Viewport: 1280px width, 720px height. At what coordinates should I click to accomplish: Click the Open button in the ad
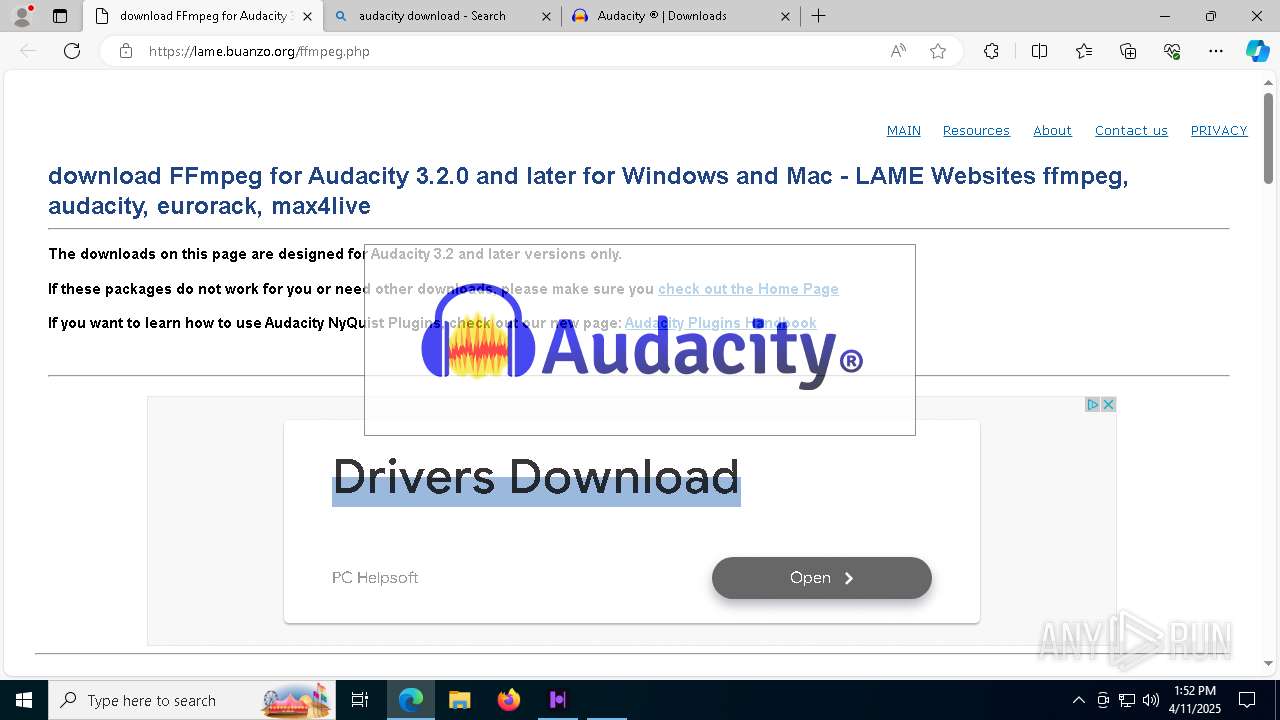tap(822, 578)
